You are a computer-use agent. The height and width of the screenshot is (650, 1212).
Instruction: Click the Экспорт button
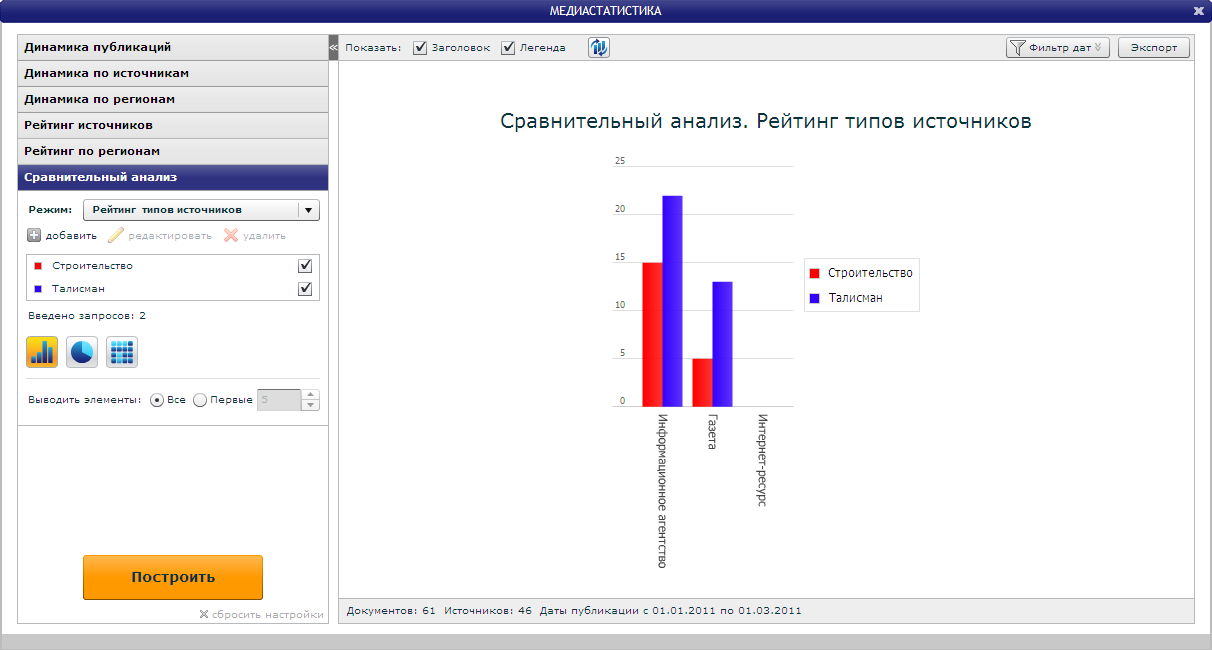(x=1154, y=47)
